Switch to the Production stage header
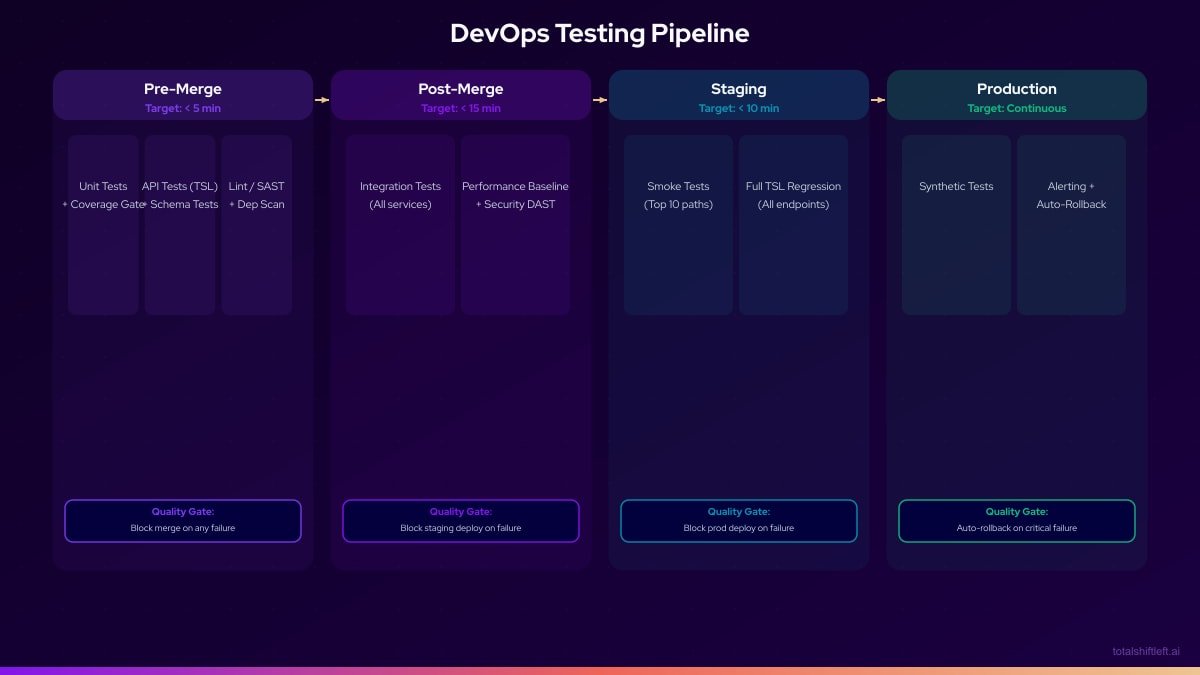This screenshot has height=675, width=1200. (x=1016, y=94)
